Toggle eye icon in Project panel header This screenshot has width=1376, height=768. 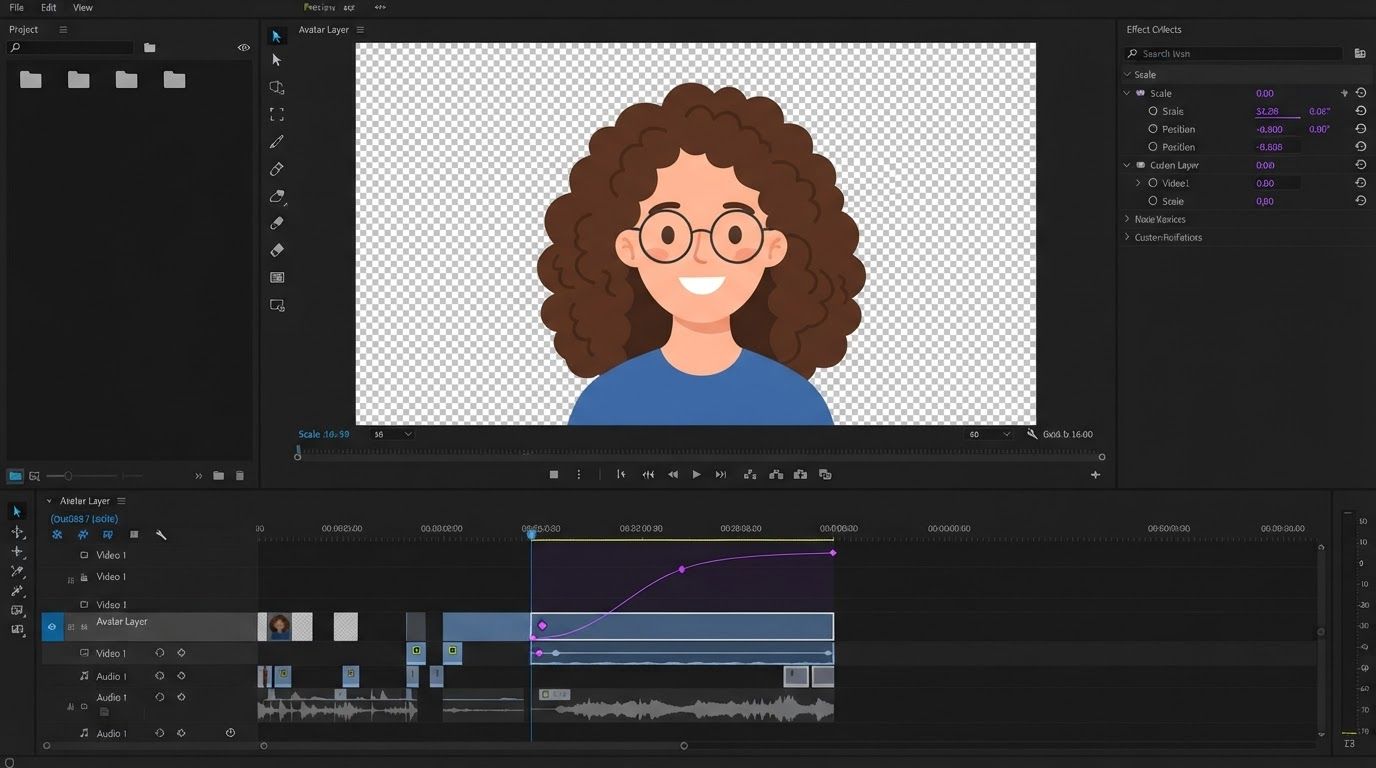(243, 47)
